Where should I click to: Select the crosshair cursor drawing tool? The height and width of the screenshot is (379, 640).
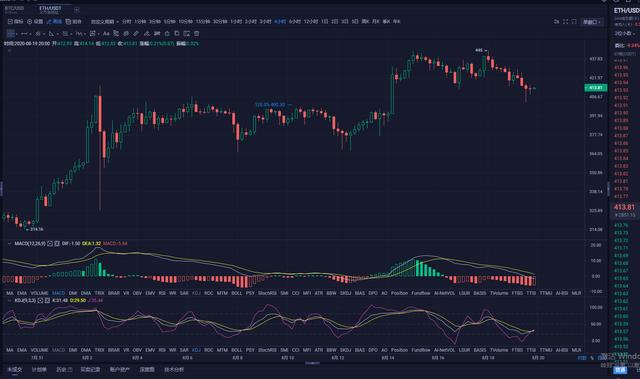pyautogui.click(x=11, y=33)
